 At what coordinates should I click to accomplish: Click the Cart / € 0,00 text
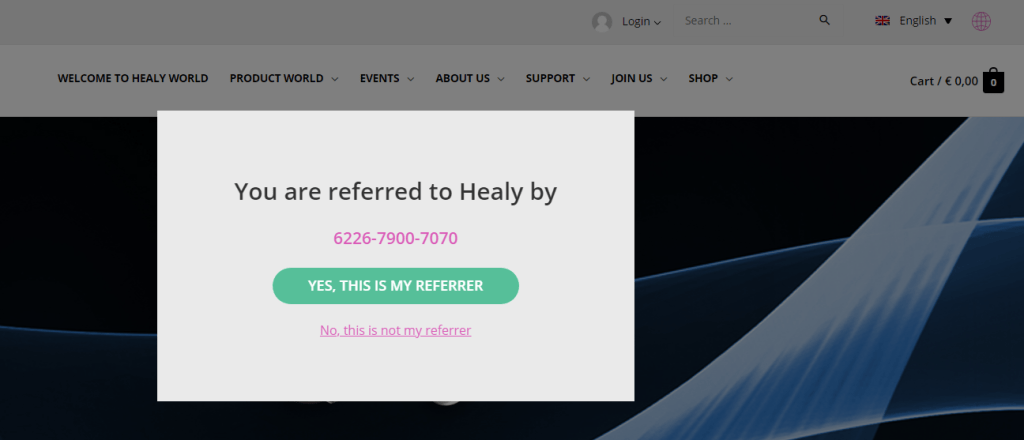pyautogui.click(x=943, y=81)
